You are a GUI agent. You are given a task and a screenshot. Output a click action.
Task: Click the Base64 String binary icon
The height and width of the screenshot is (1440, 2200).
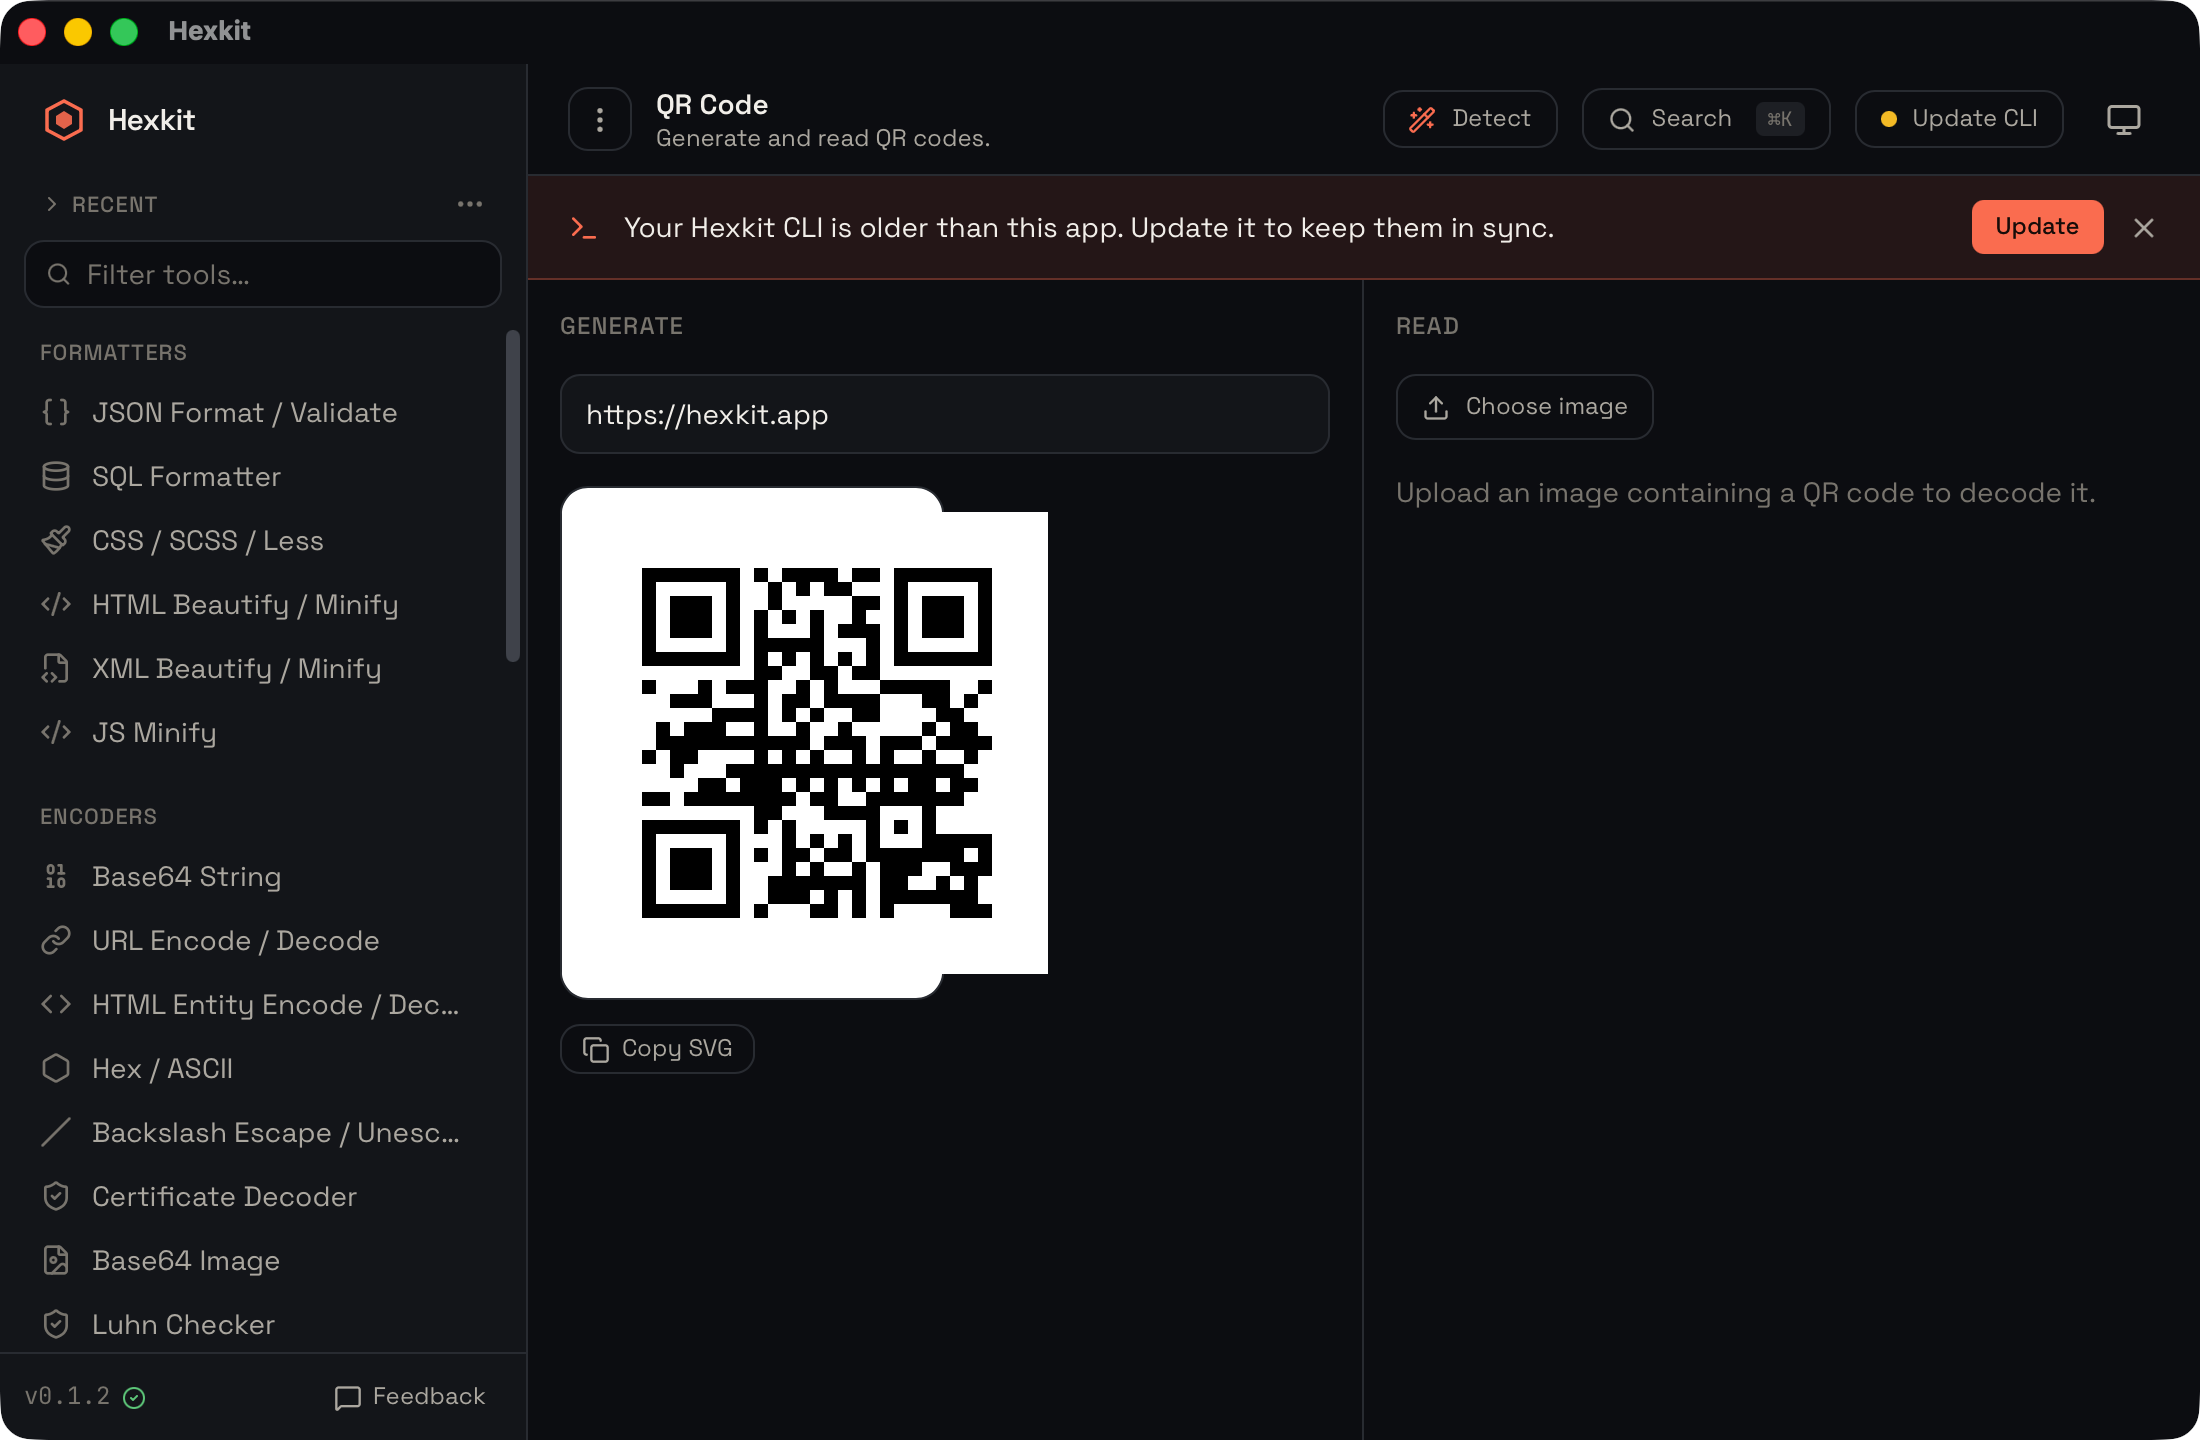point(56,876)
